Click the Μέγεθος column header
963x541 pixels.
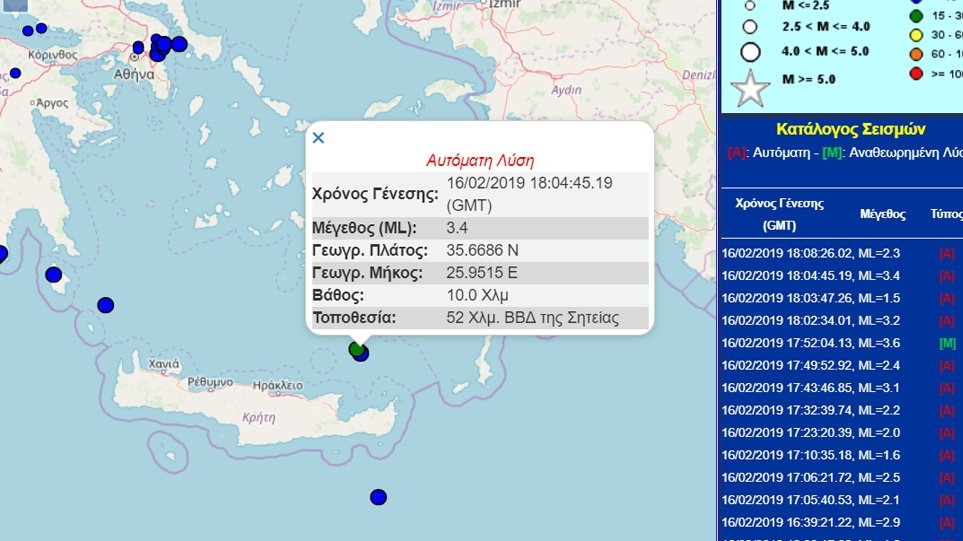click(x=882, y=214)
